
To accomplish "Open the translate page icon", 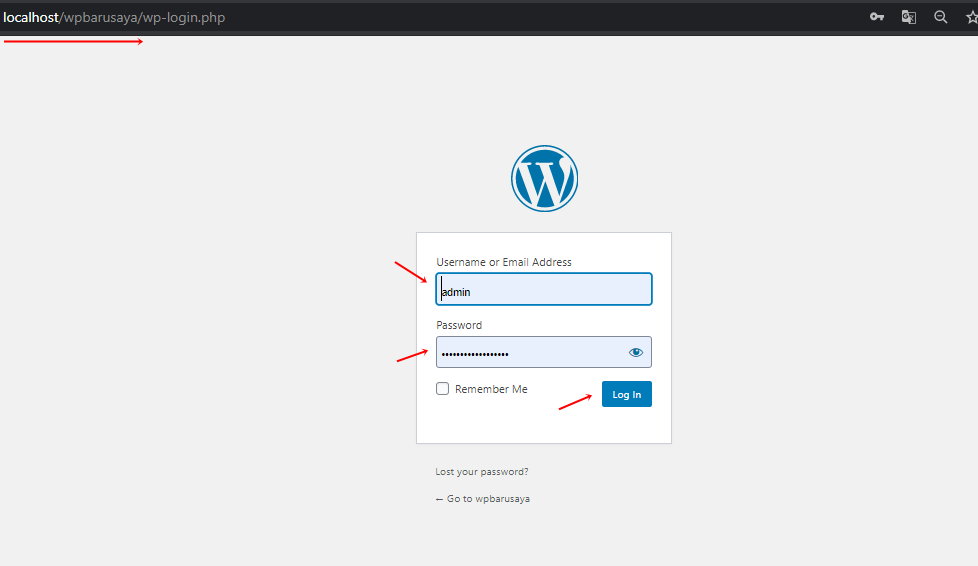I will (x=909, y=17).
